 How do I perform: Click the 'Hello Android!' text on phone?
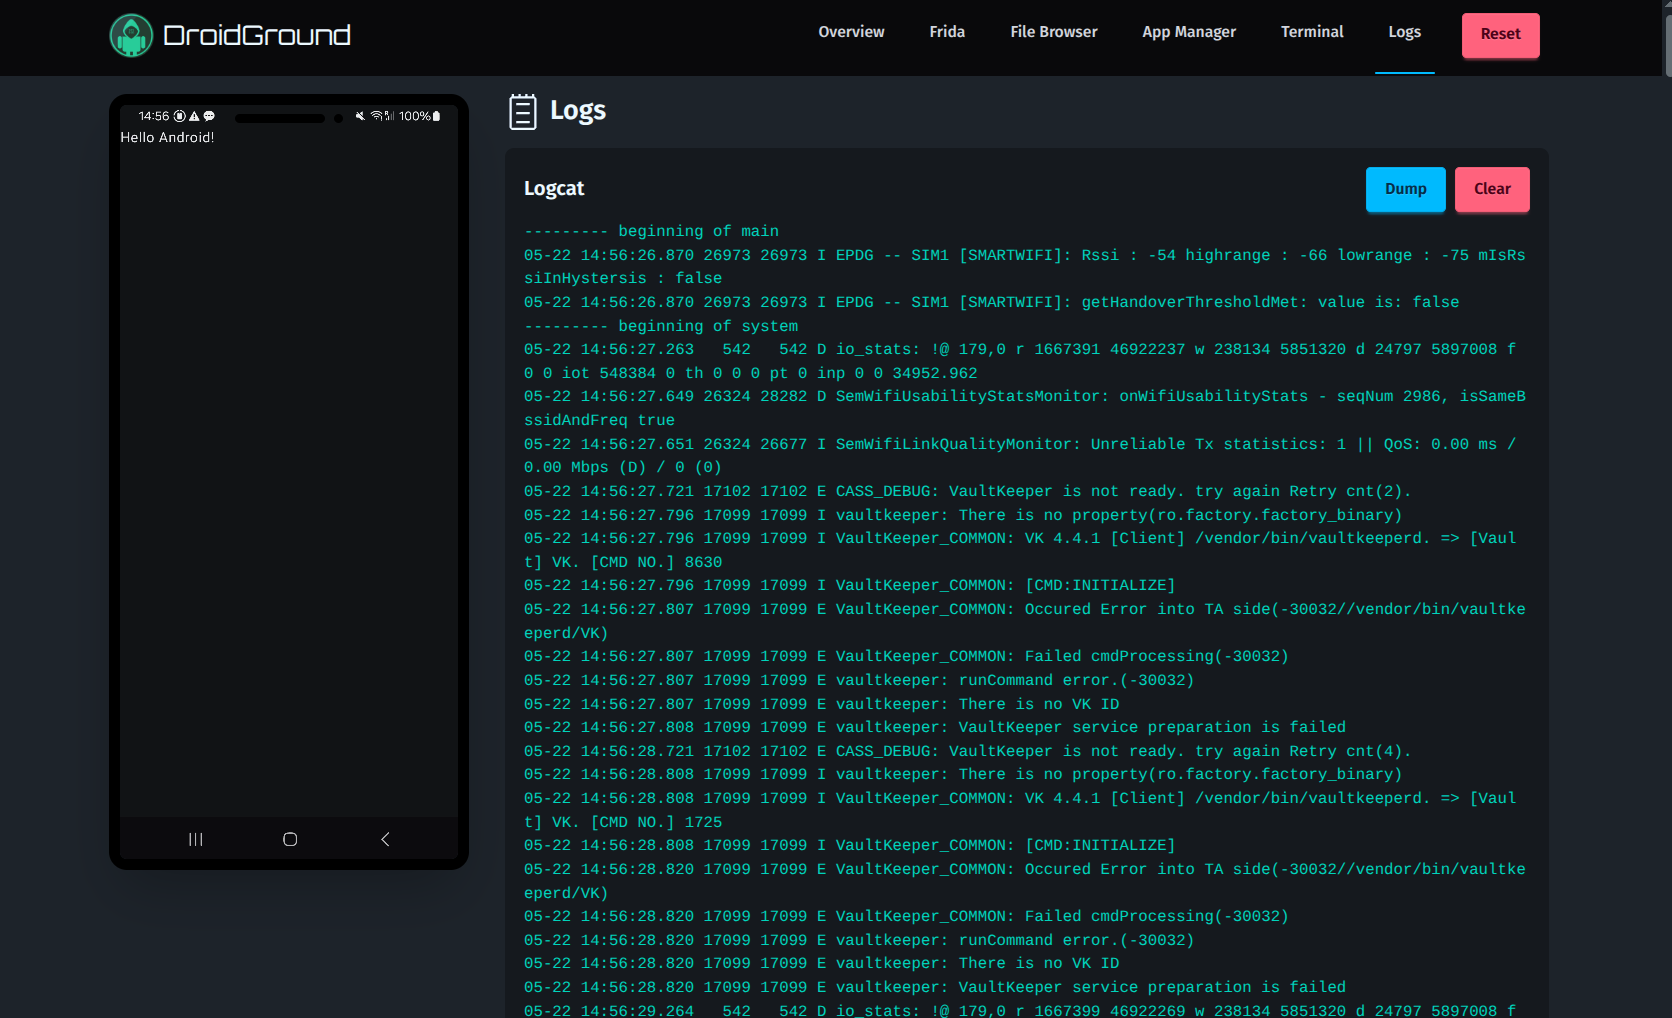167,137
